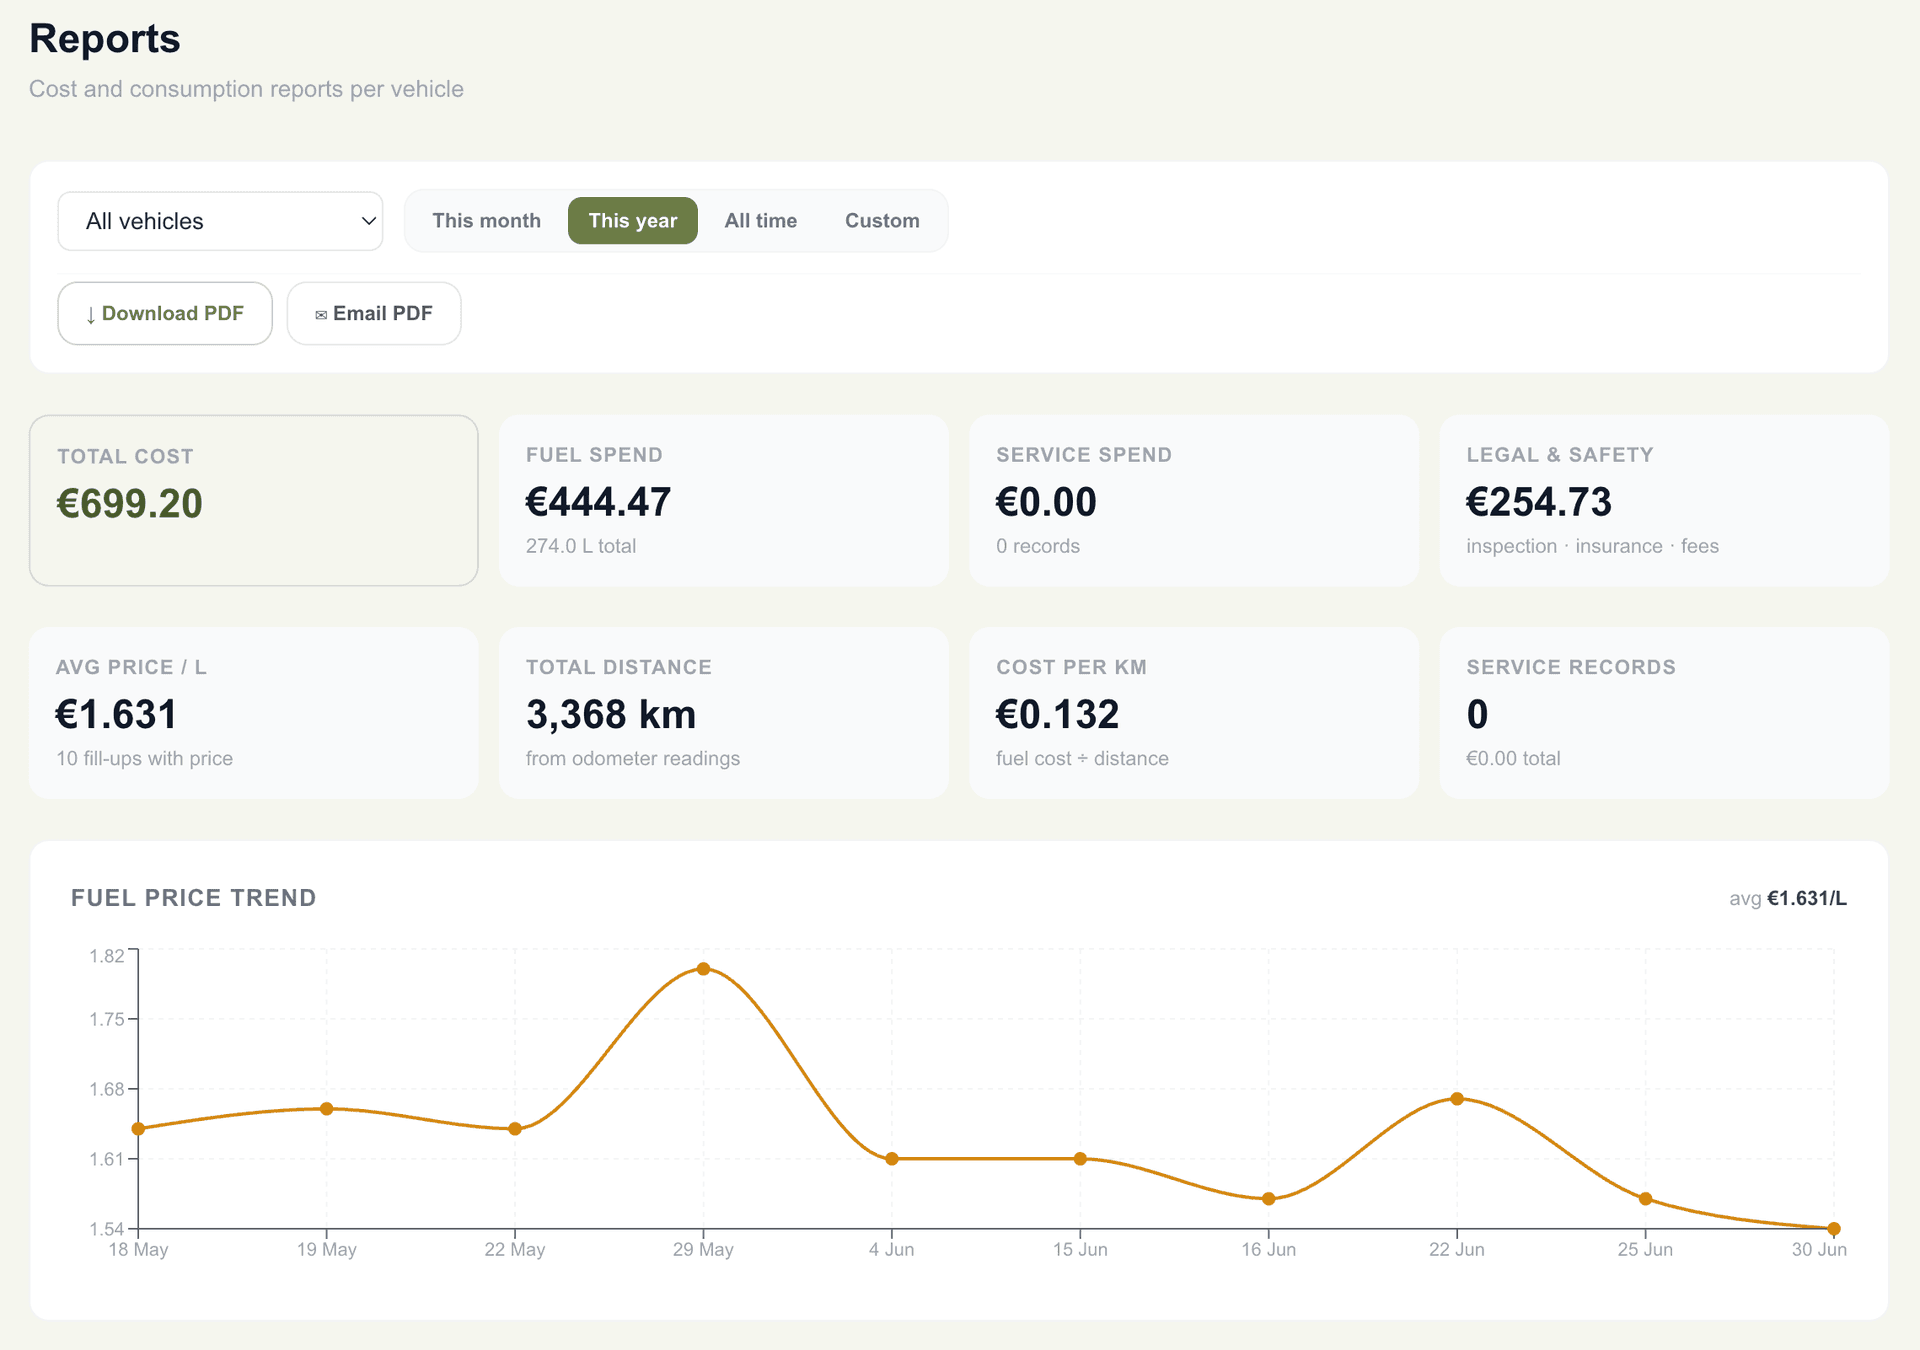1920x1350 pixels.
Task: Click the 30 Jun x-axis label
Action: click(1819, 1250)
